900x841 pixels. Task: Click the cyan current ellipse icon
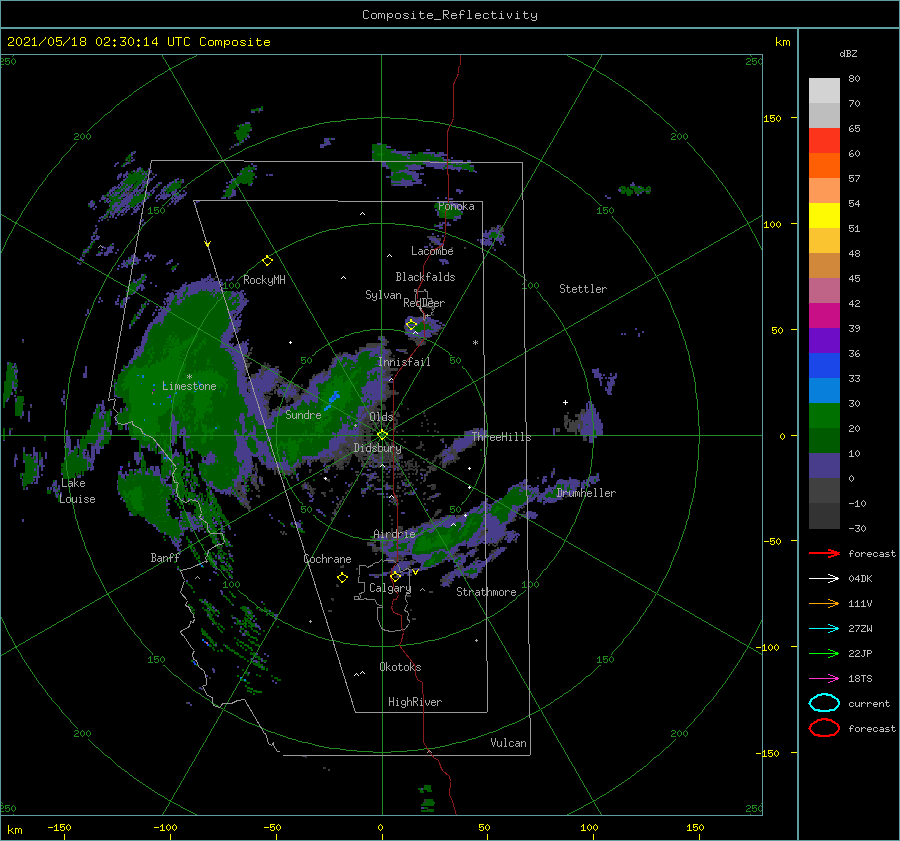point(824,703)
